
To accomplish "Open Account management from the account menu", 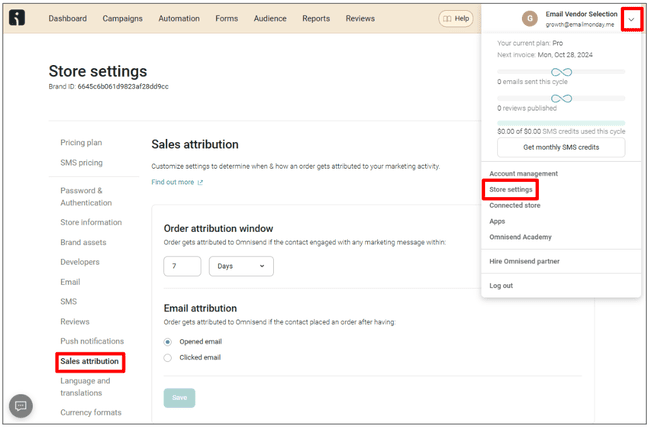I will tap(523, 174).
